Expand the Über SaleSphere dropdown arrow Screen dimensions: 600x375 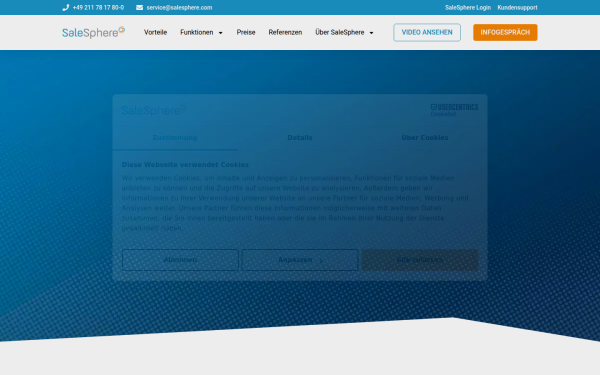[371, 33]
